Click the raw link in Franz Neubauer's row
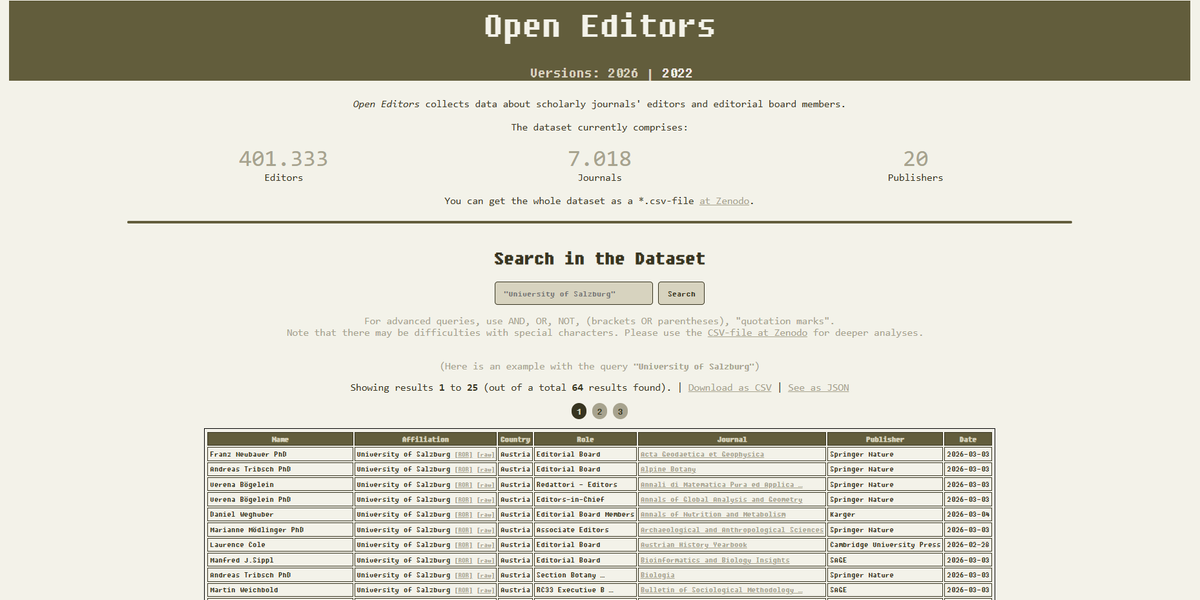Image resolution: width=1200 pixels, height=600 pixels. 486,454
